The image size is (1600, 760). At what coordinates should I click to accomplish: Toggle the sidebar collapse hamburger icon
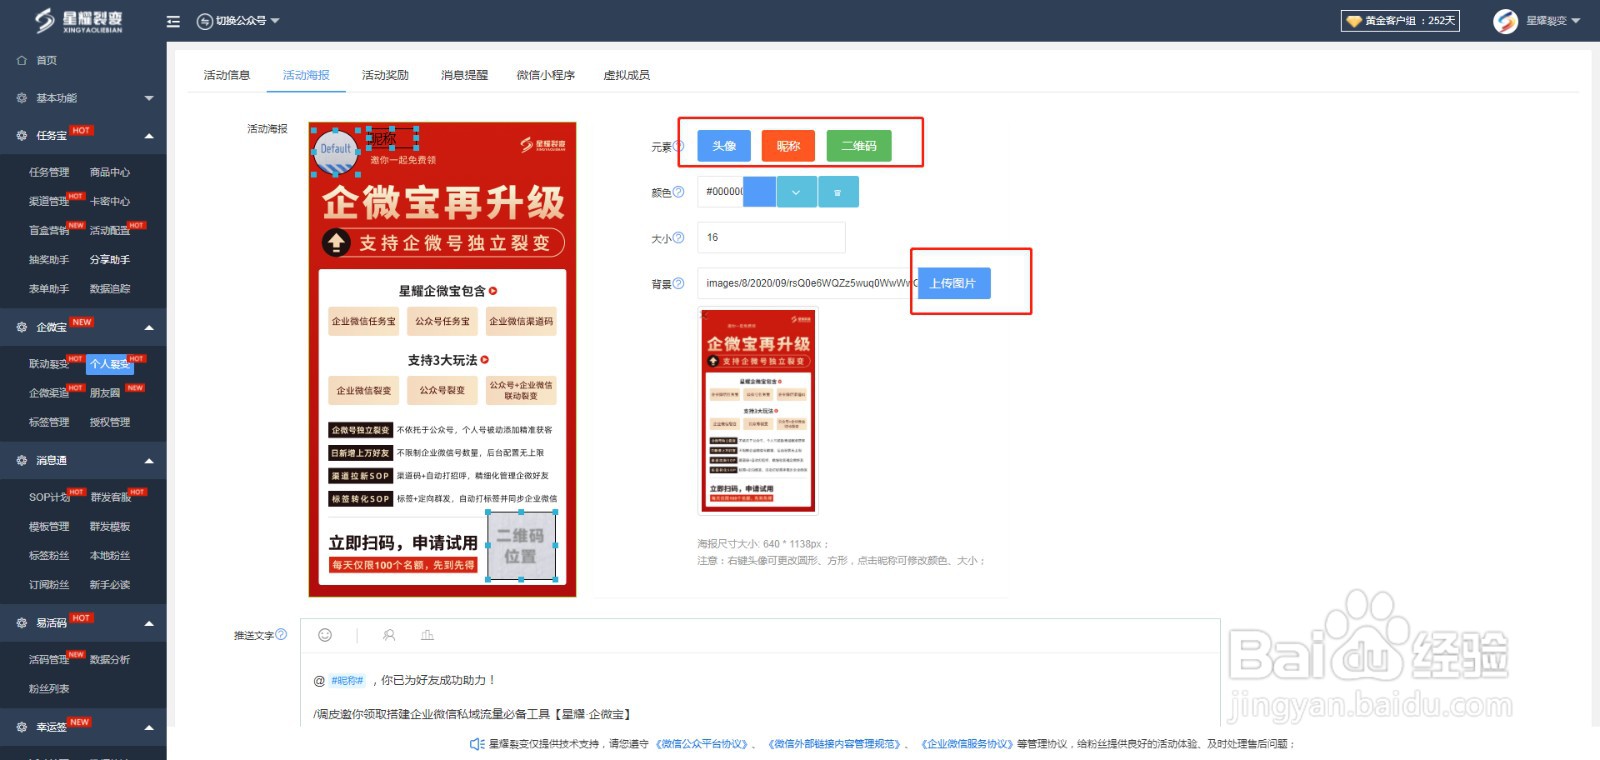point(173,21)
